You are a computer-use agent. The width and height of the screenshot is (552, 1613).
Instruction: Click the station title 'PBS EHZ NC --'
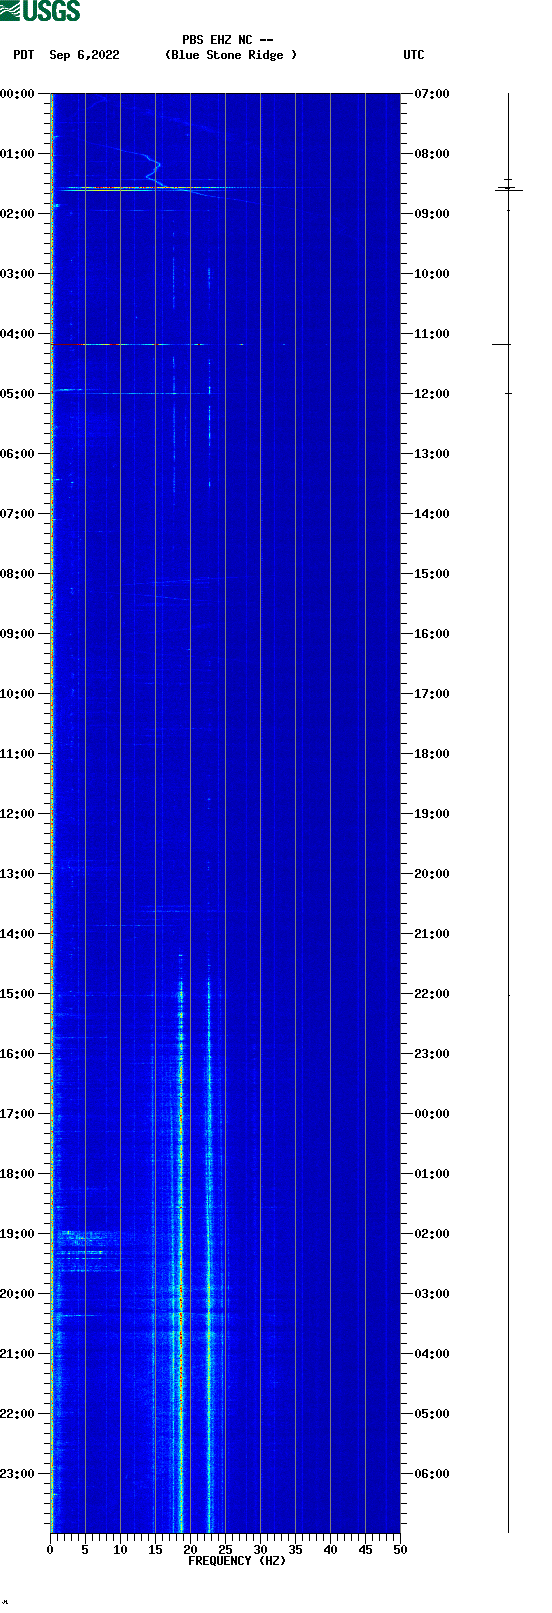(x=228, y=40)
